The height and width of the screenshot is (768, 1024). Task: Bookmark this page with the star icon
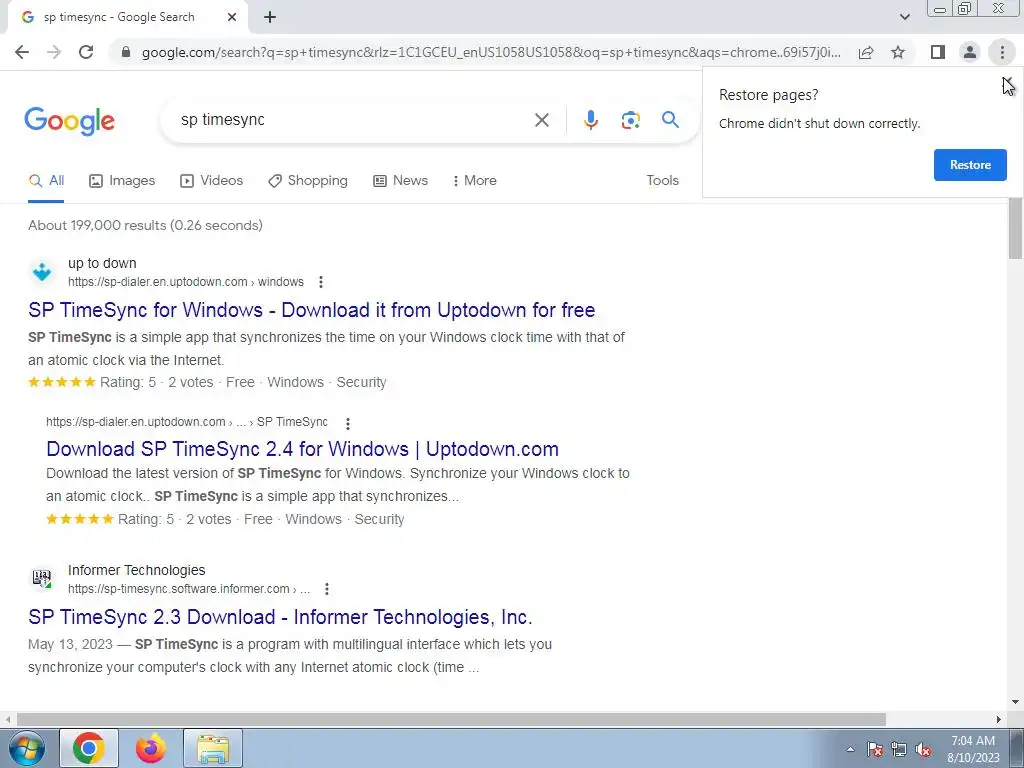[x=898, y=52]
